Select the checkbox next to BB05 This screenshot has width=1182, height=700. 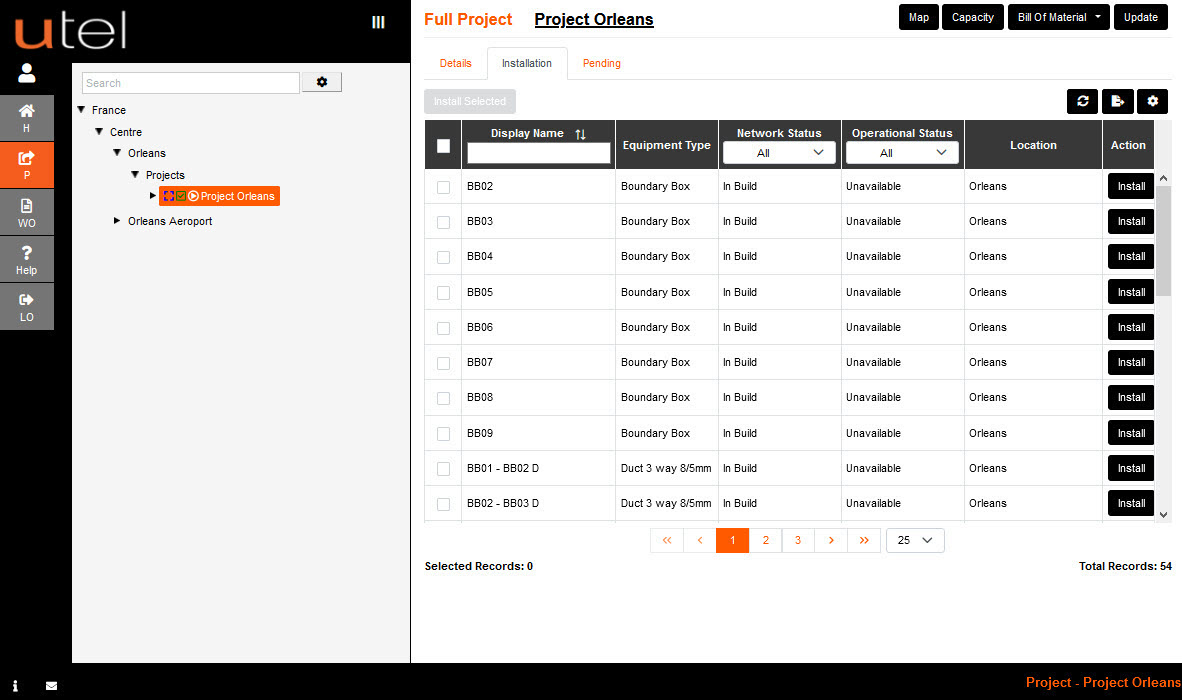point(443,291)
